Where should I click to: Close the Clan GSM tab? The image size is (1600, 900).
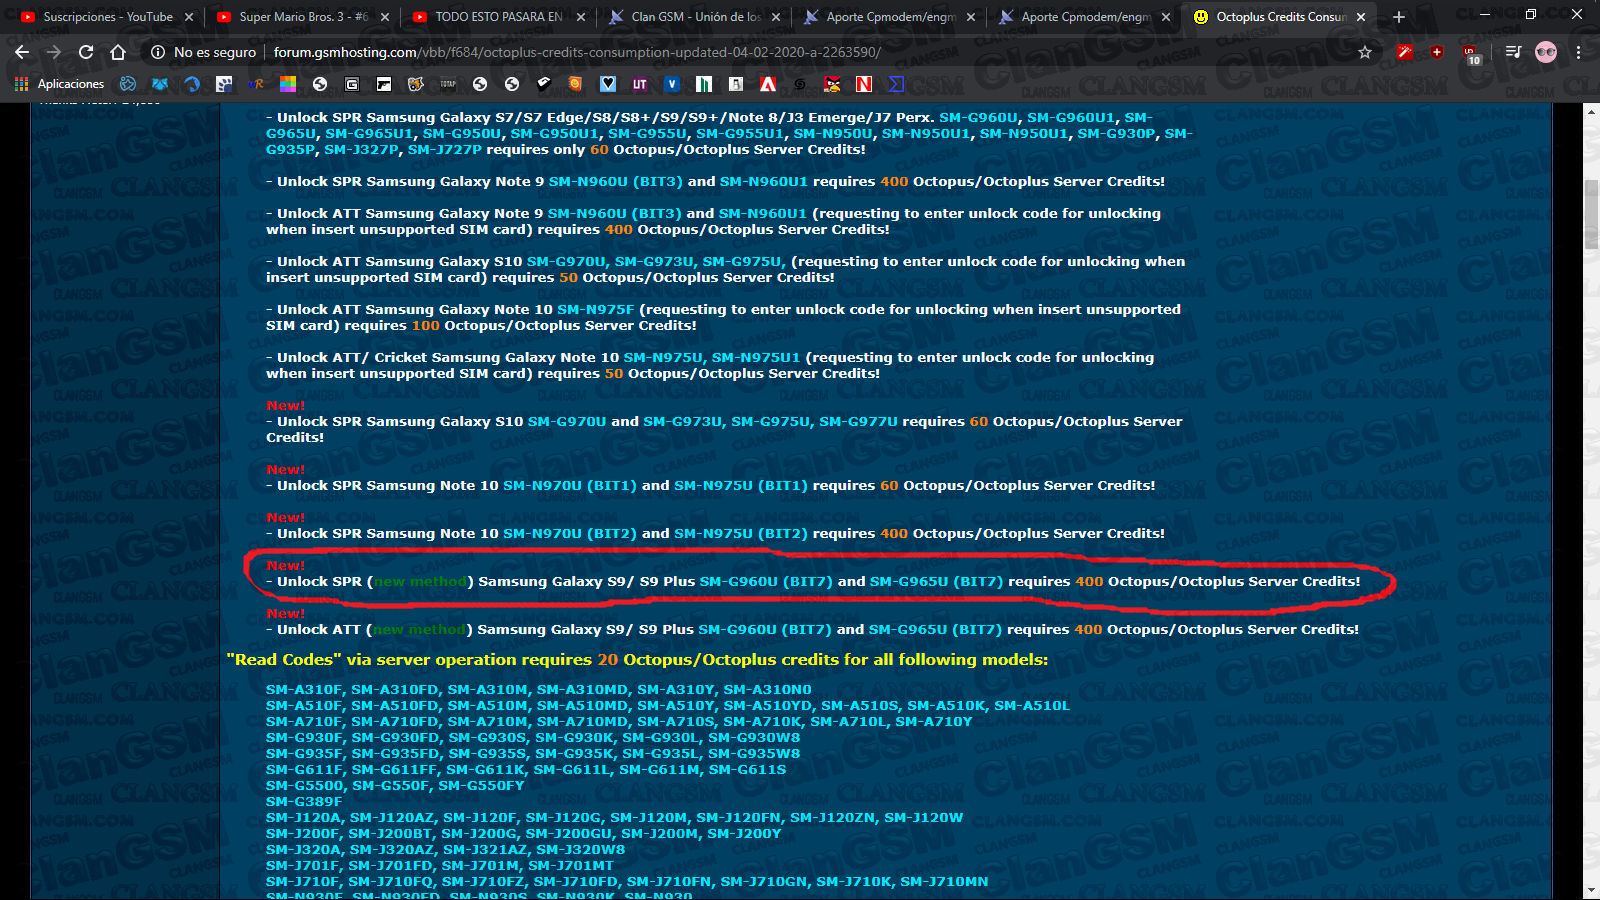(x=775, y=17)
